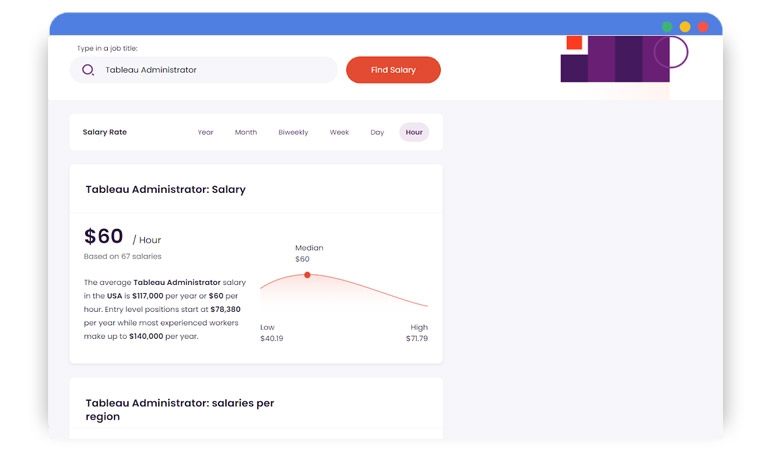Click the $60 per hour value
Screen dimensions: 762x450
click(104, 237)
